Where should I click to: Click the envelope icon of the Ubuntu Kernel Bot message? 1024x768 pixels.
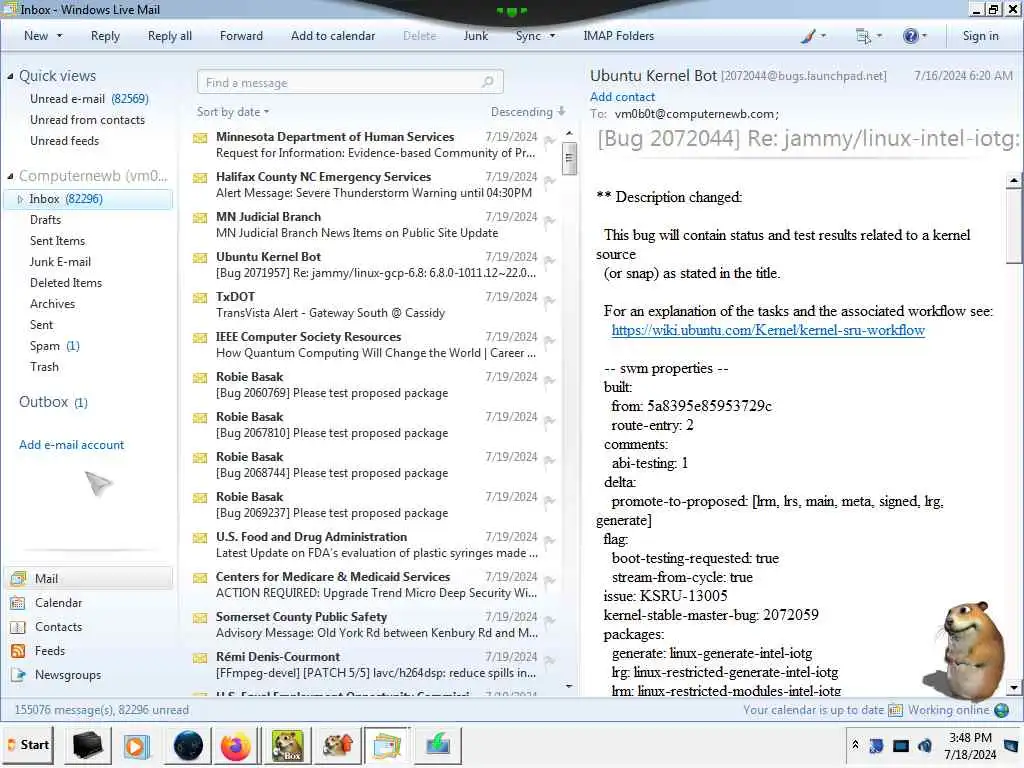200,258
